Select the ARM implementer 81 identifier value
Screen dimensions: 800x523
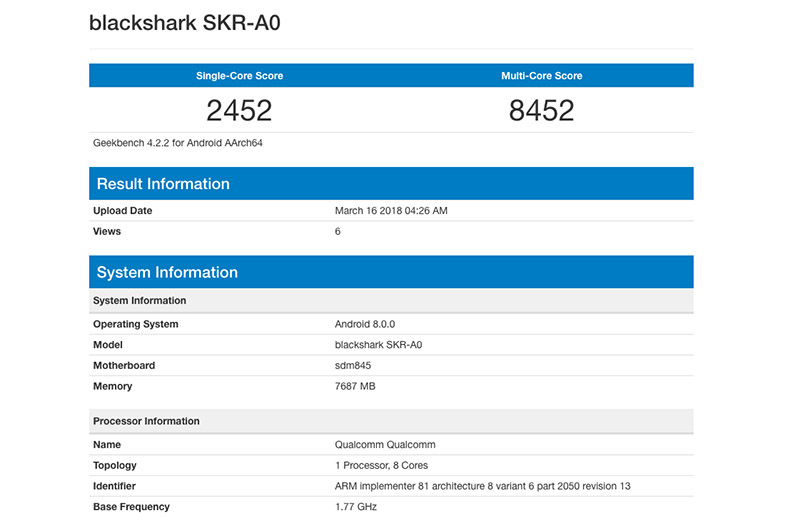483,486
